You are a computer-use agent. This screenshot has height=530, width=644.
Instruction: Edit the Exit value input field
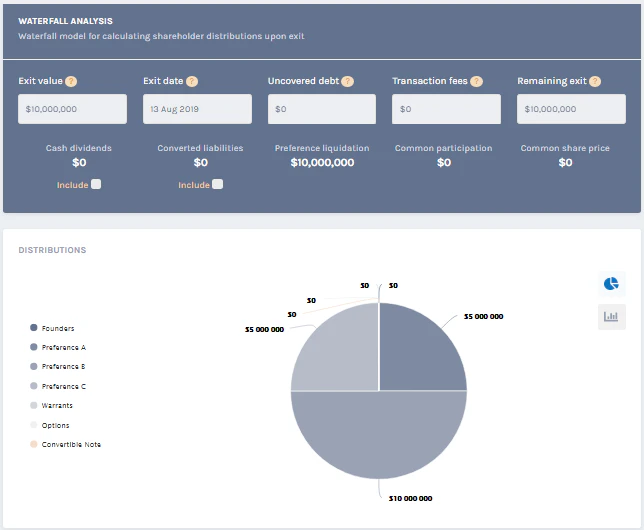click(72, 109)
